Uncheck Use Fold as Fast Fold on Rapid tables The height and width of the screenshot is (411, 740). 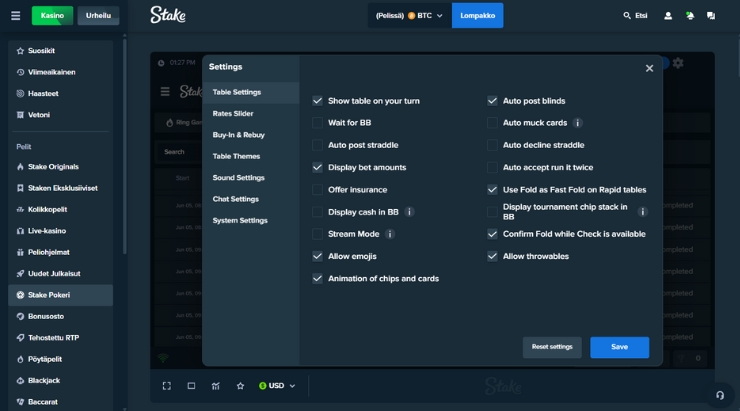click(492, 190)
